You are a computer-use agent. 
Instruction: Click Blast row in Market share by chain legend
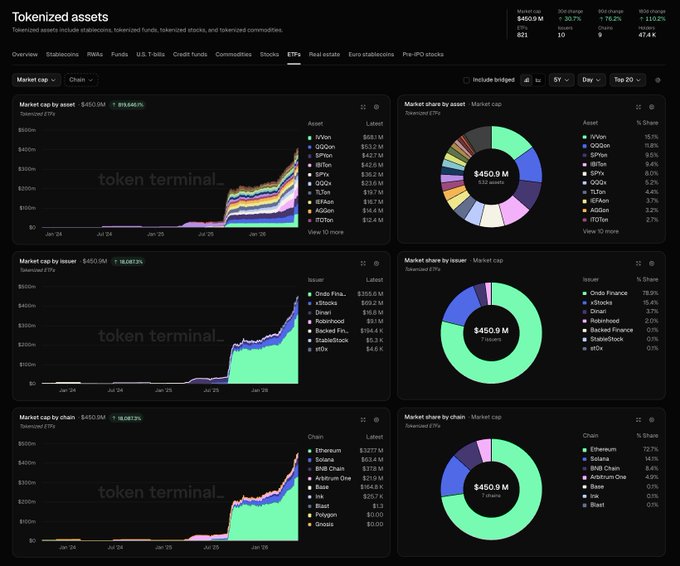(x=620, y=505)
